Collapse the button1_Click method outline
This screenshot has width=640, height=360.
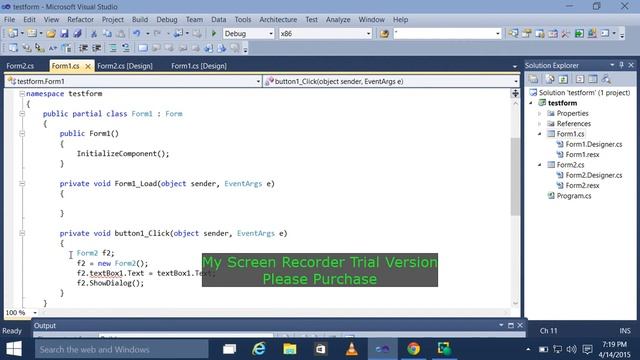pyautogui.click(x=22, y=233)
